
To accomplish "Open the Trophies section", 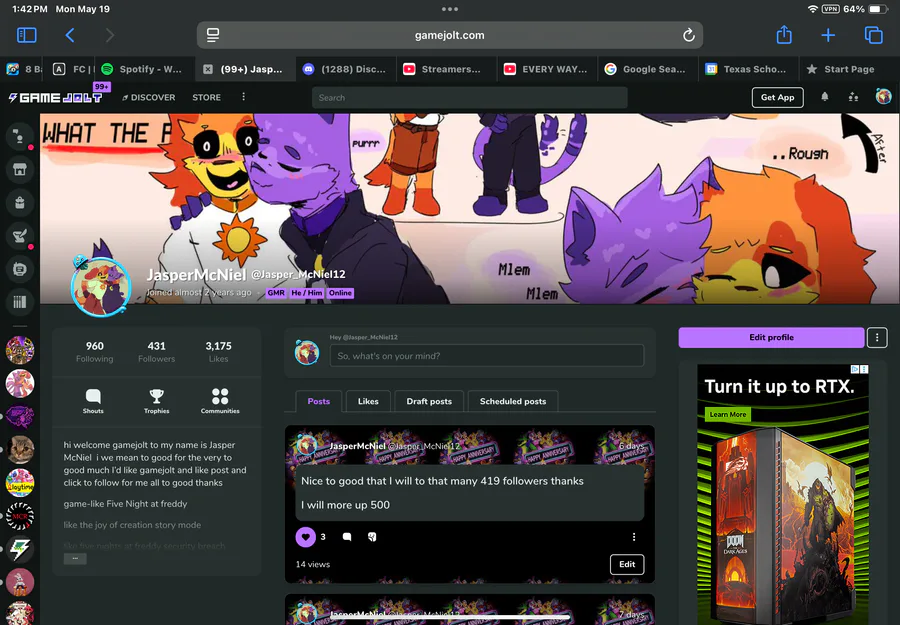I will [156, 401].
